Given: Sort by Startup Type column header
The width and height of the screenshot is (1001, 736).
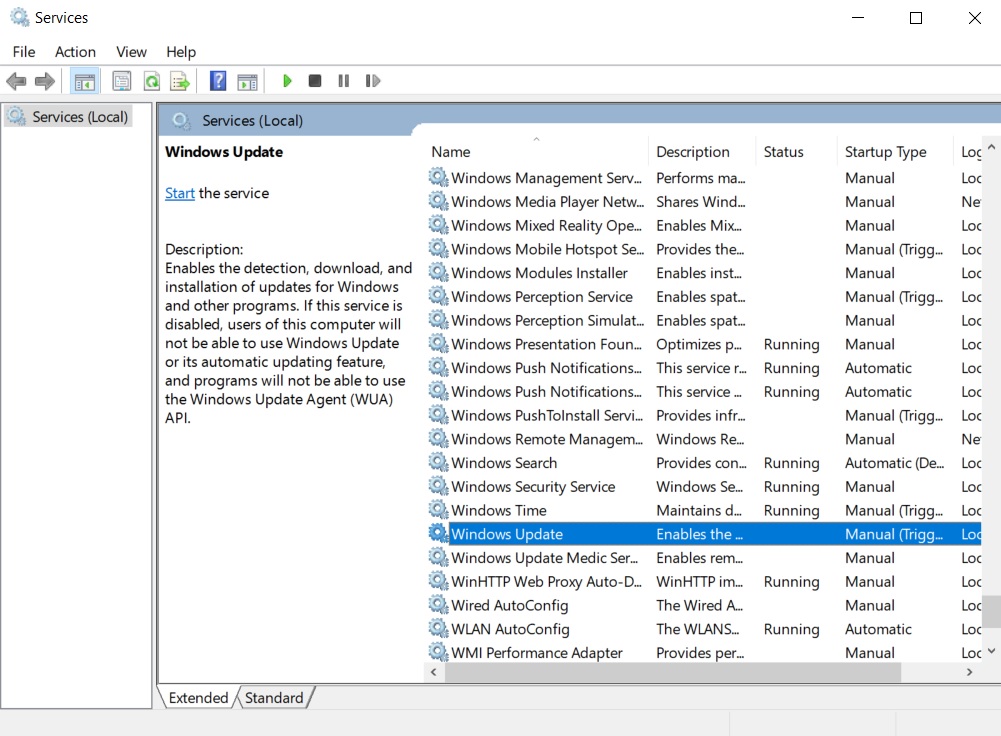Looking at the screenshot, I should coord(885,152).
